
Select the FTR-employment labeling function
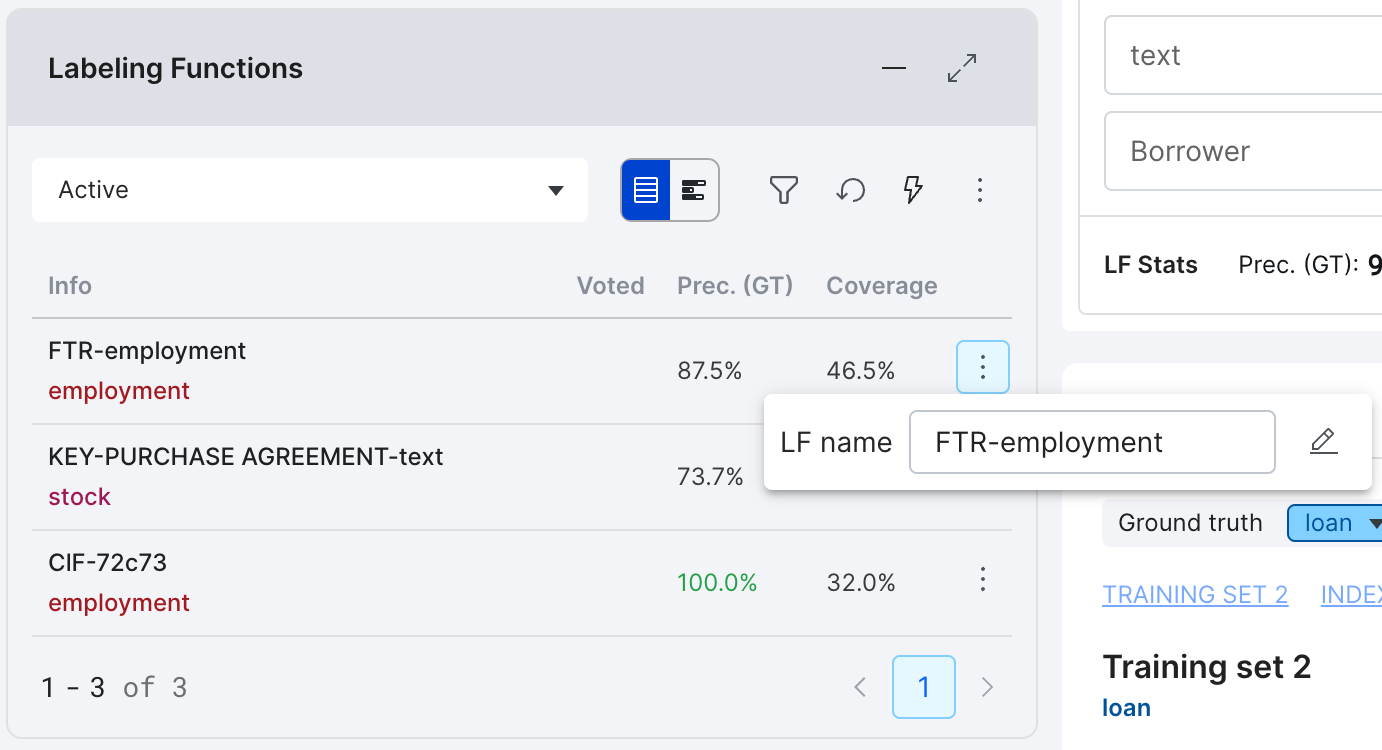click(x=147, y=351)
